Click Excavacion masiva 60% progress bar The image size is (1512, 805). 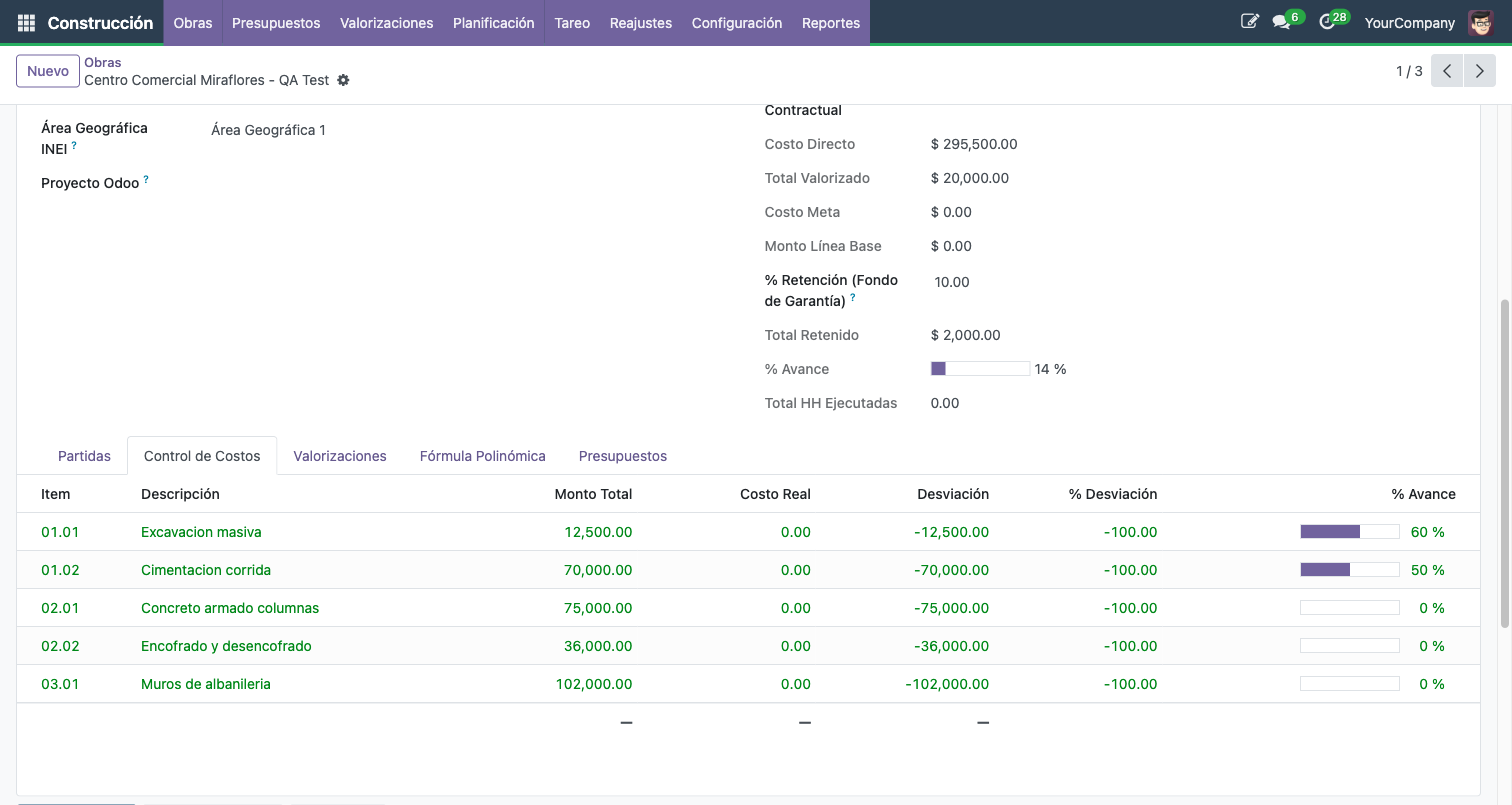pyautogui.click(x=1349, y=532)
